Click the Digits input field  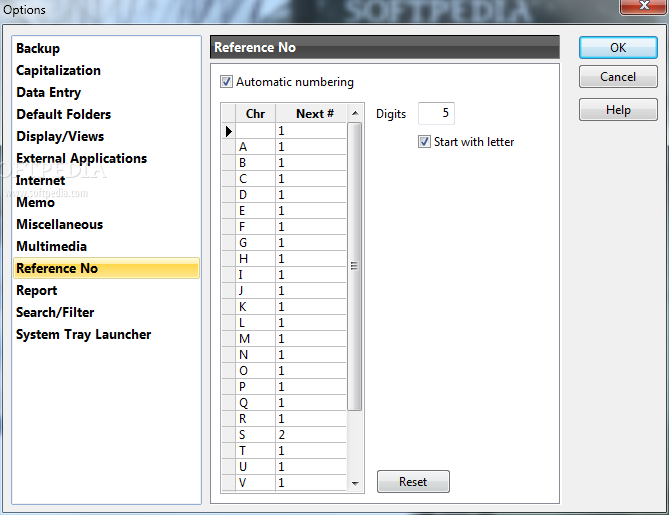436,113
